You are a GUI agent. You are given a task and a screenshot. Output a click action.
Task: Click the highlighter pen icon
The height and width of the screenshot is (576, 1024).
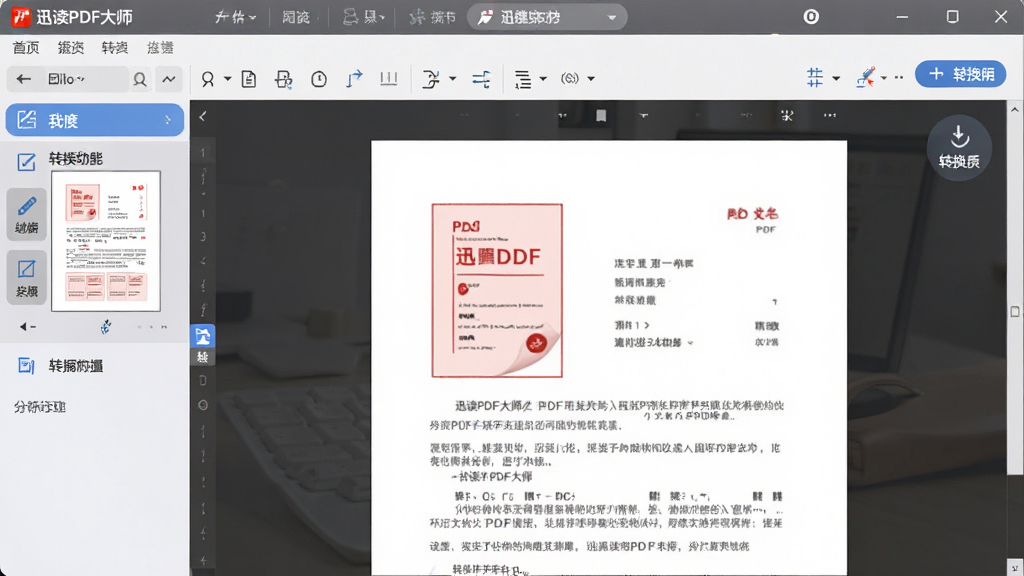click(866, 77)
